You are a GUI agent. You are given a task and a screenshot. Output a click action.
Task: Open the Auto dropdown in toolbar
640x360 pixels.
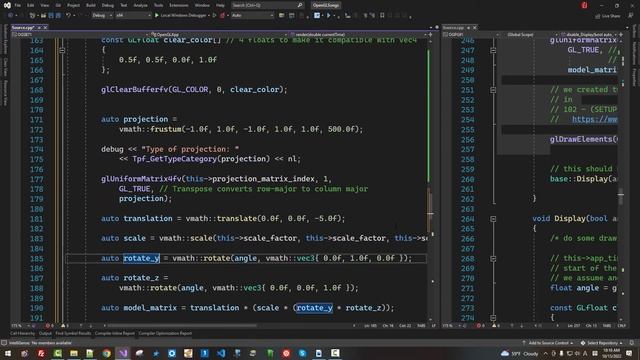point(252,16)
